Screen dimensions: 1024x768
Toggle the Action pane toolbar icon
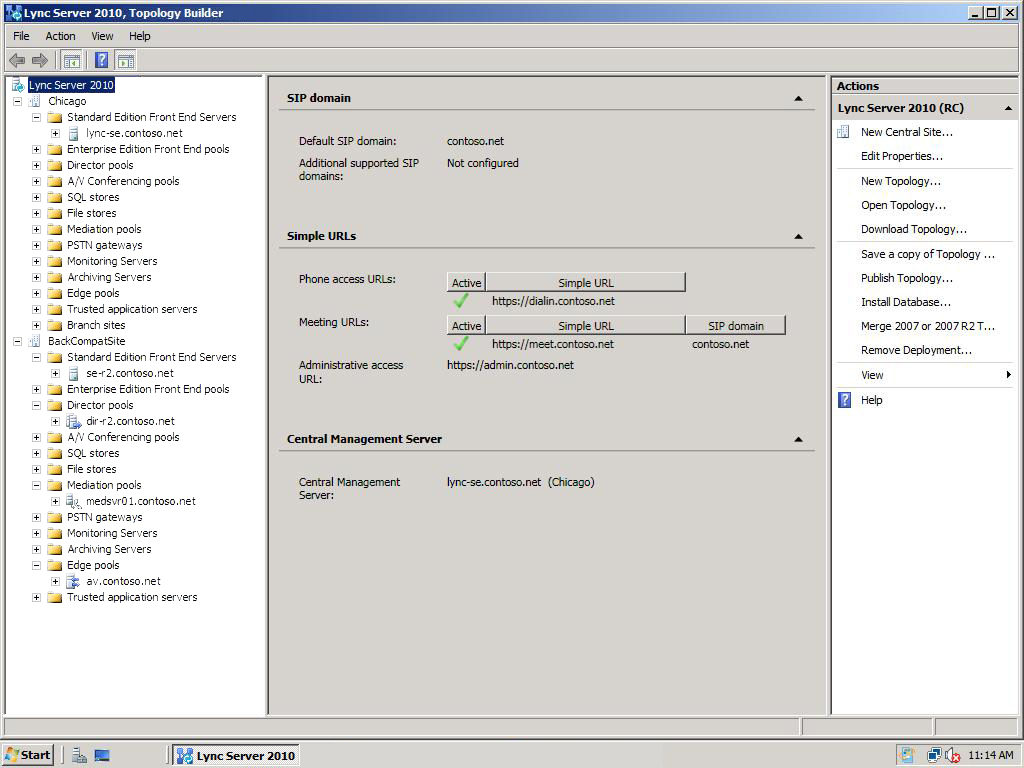pos(125,61)
